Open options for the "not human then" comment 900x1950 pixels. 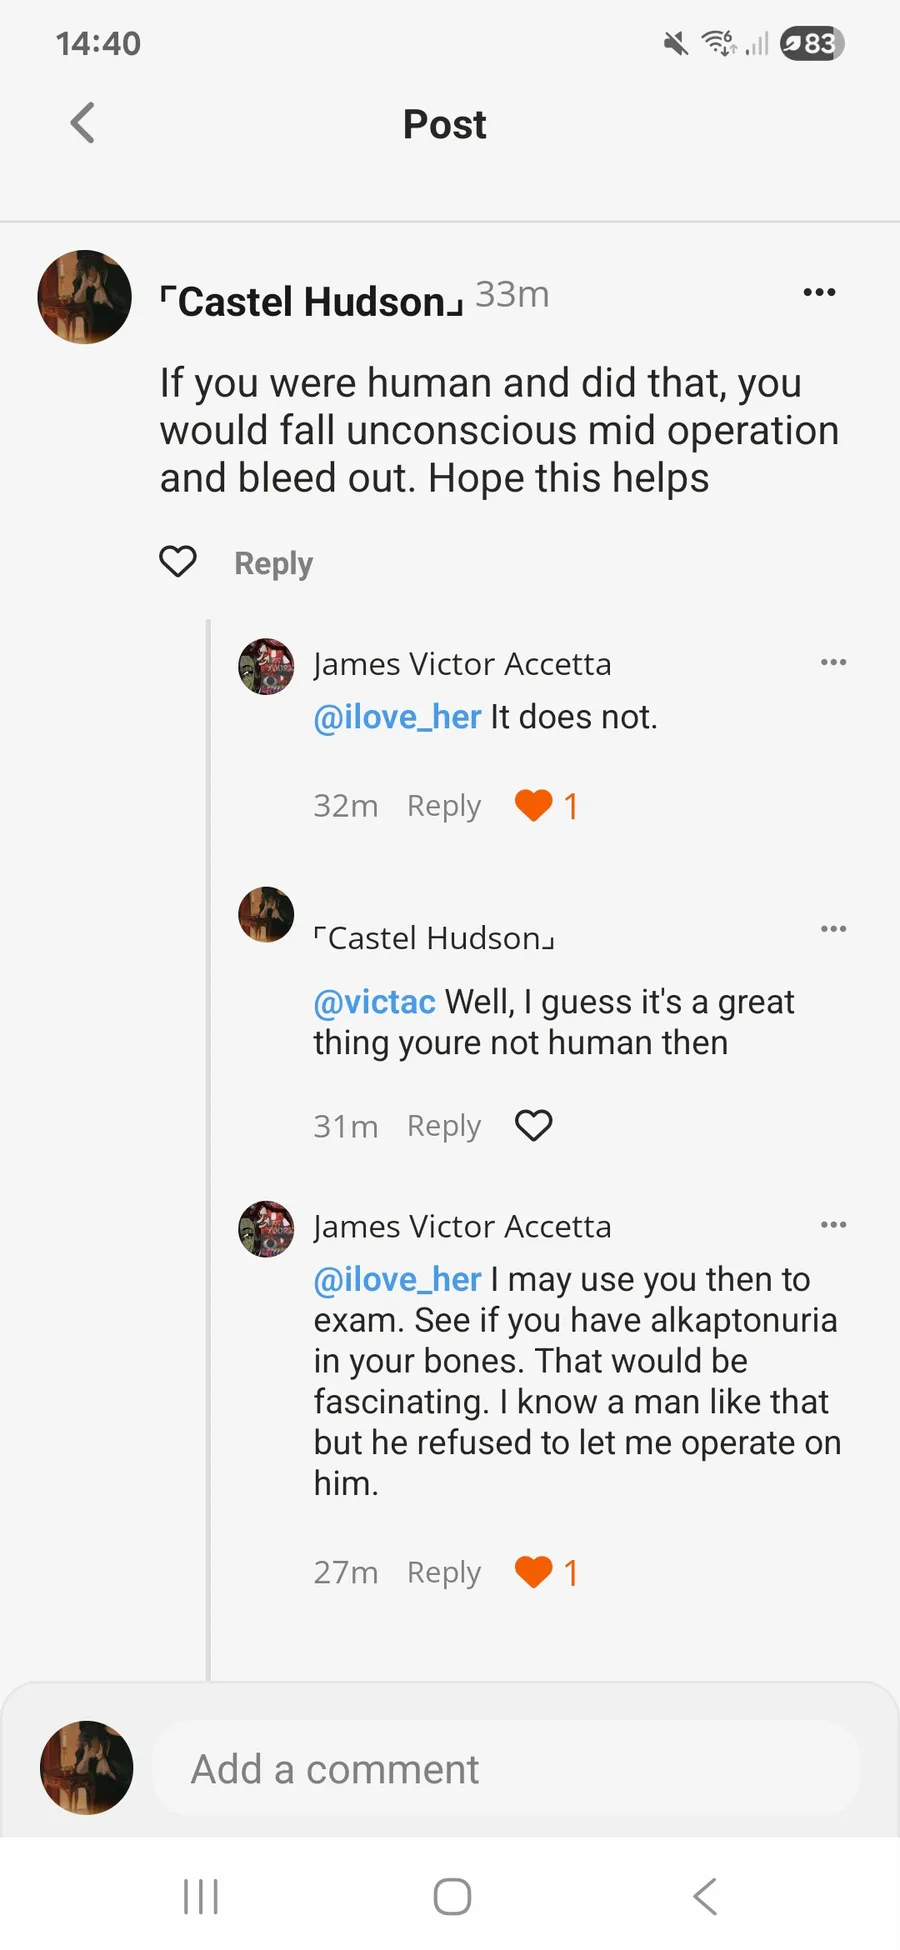[x=833, y=929]
